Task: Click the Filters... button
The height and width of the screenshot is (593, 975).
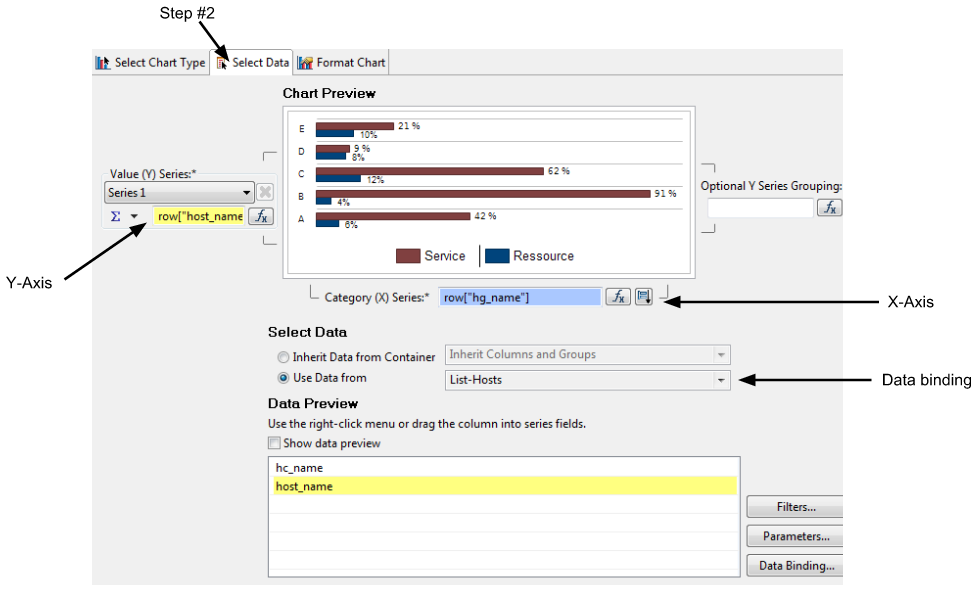Action: (x=795, y=507)
